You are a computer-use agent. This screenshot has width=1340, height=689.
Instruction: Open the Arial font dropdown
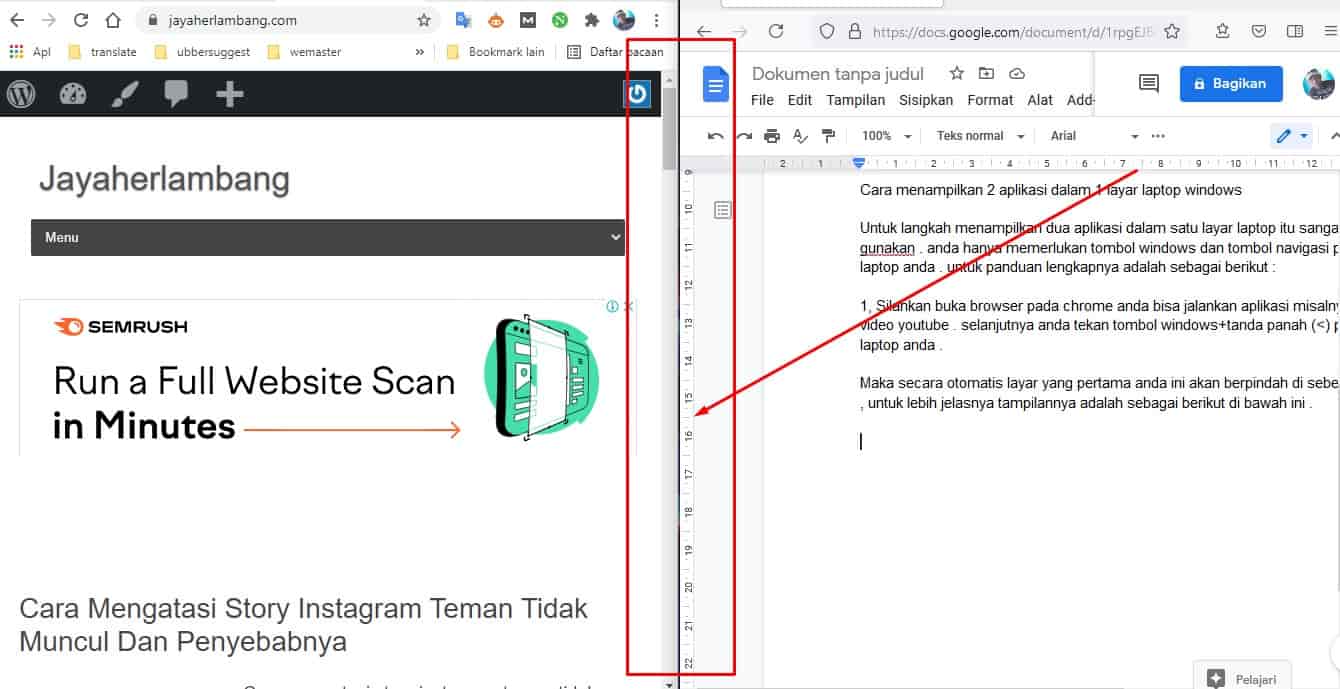1094,136
